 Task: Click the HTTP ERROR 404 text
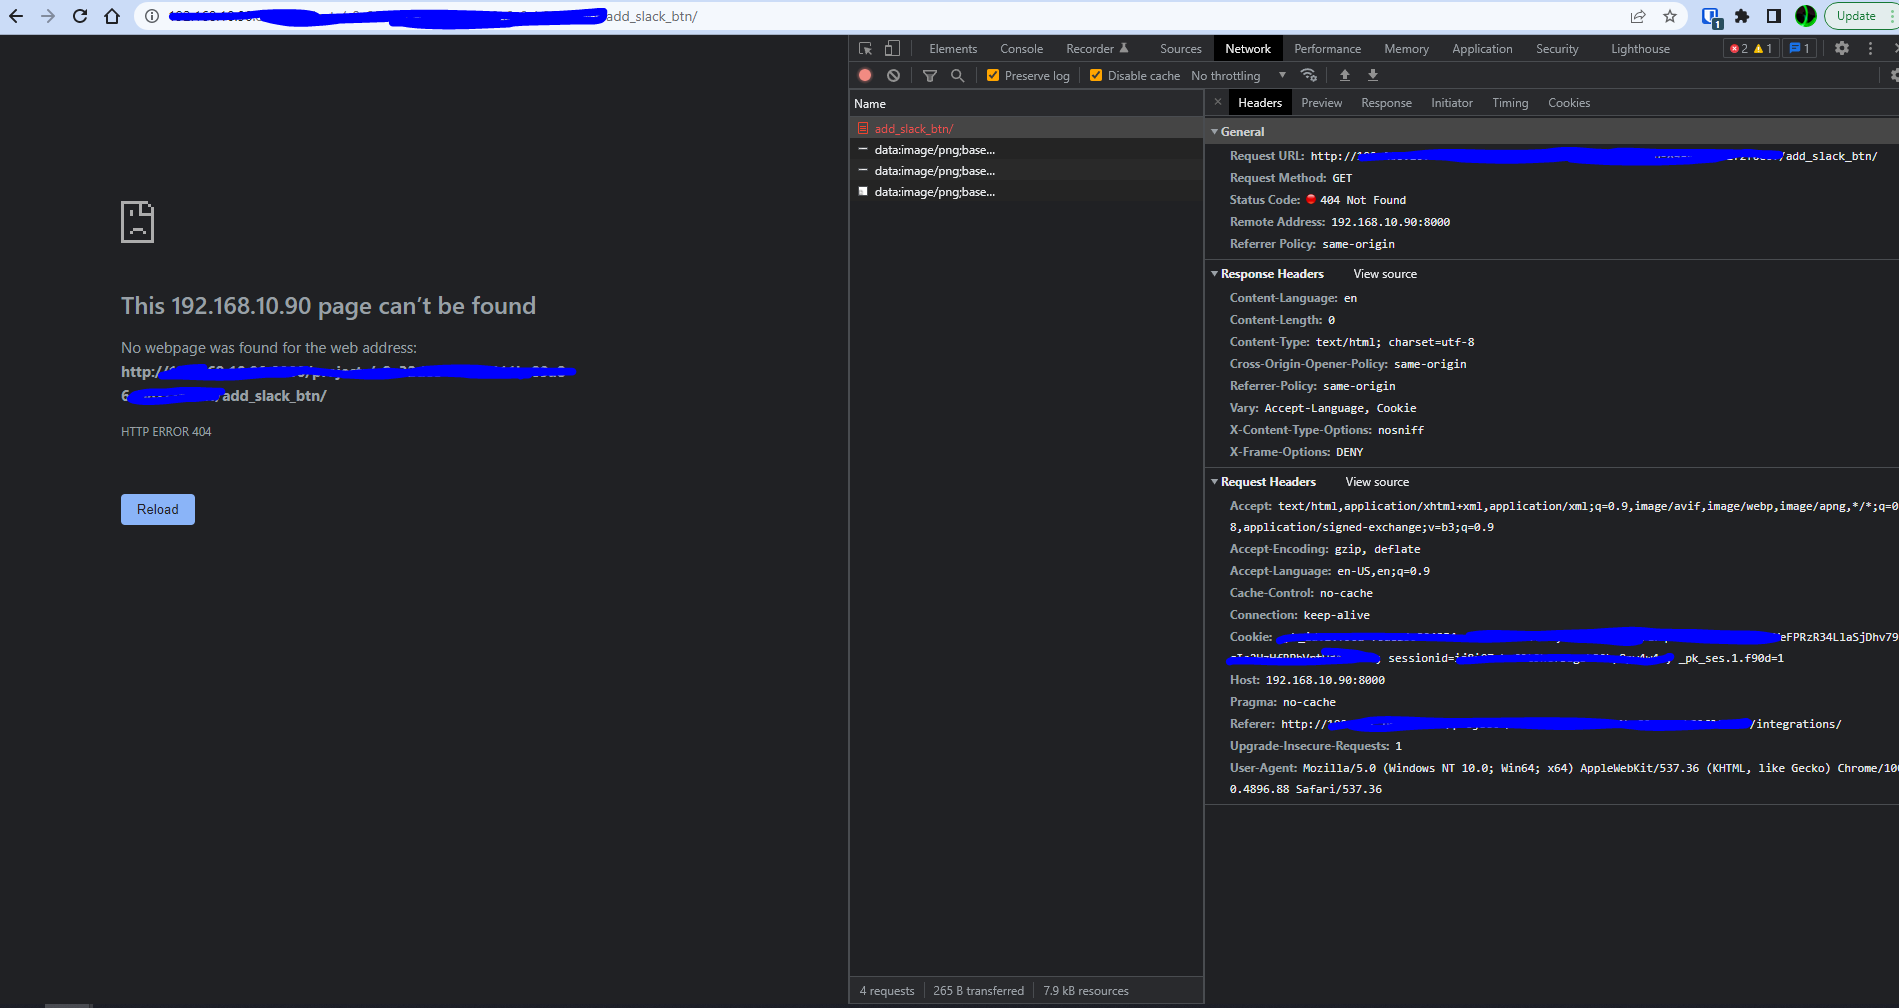pyautogui.click(x=166, y=432)
